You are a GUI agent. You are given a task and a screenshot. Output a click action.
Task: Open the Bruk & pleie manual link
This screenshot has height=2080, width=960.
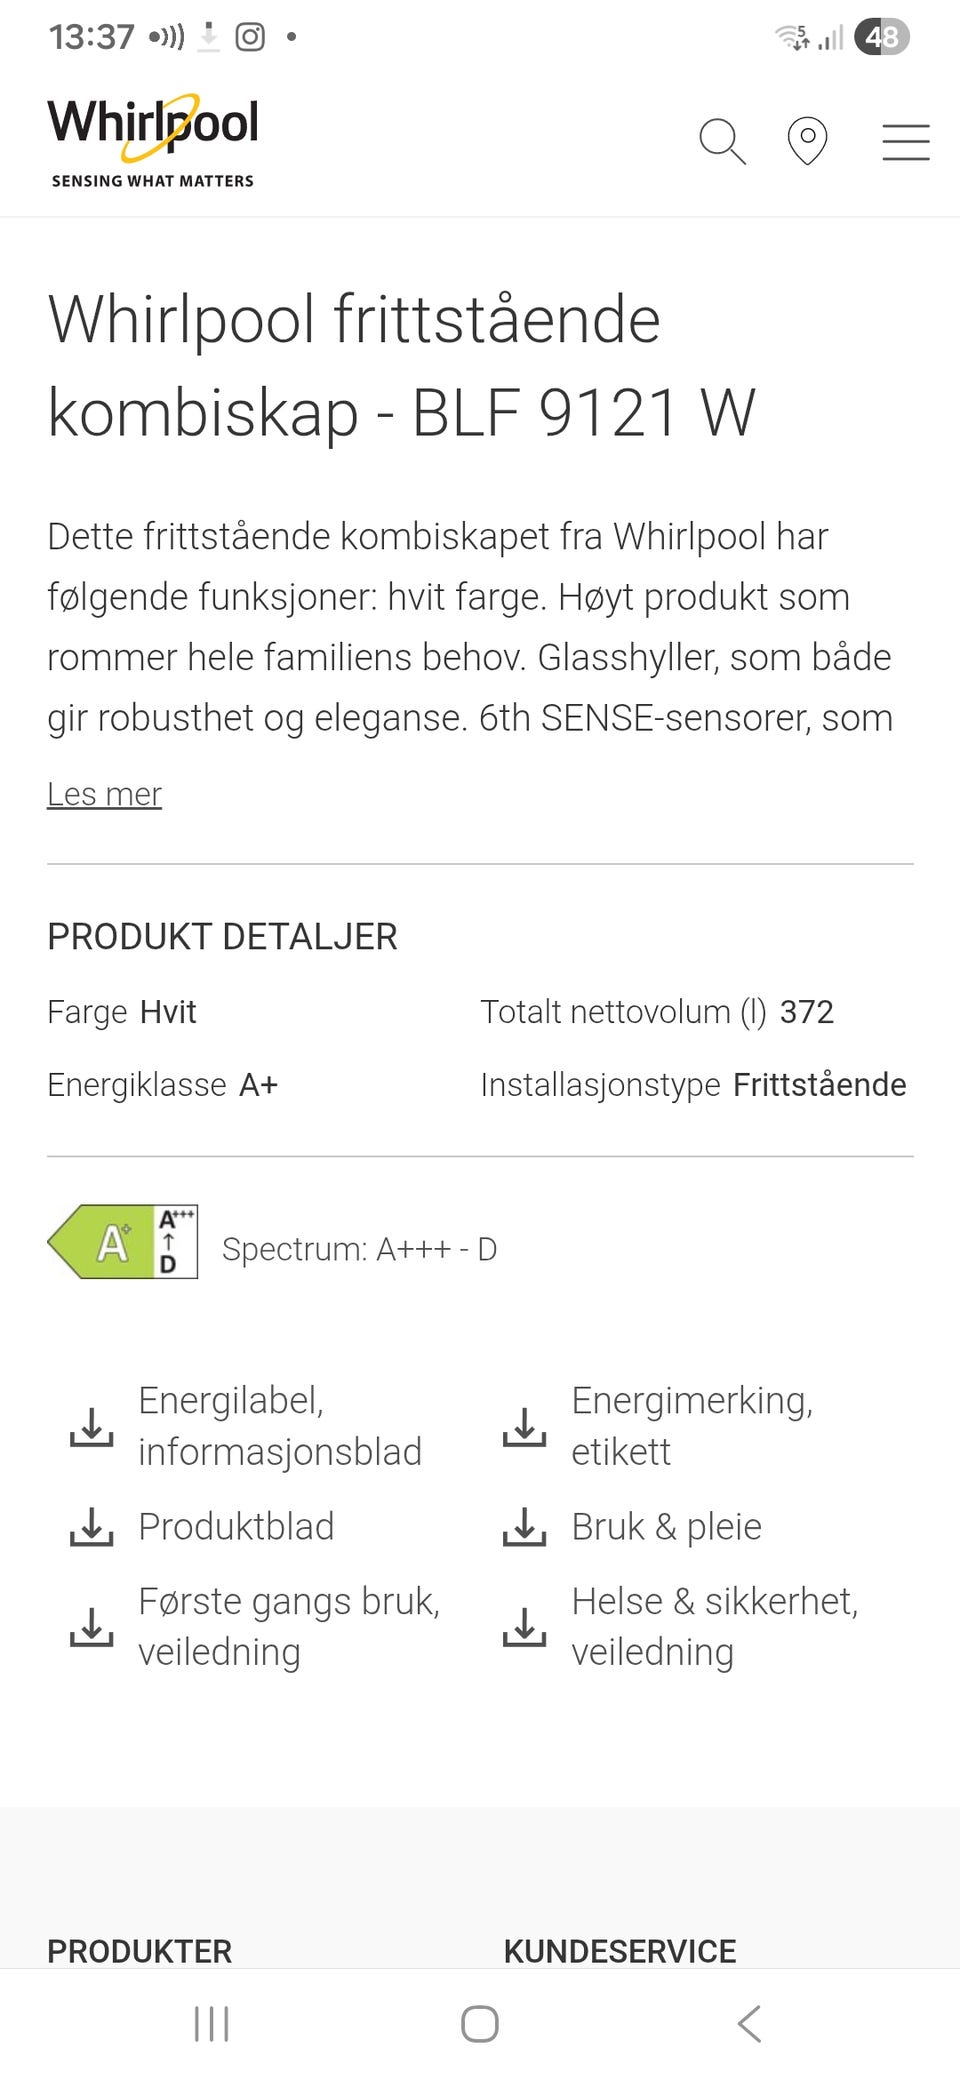point(666,1527)
